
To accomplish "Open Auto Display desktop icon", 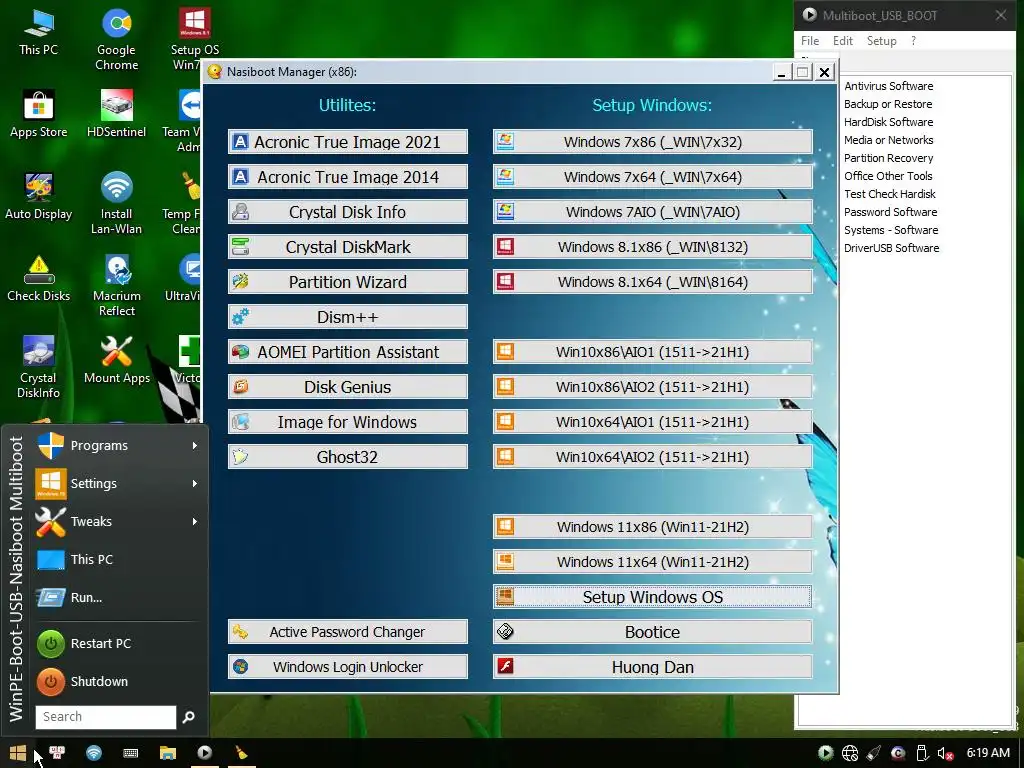I will click(x=39, y=196).
